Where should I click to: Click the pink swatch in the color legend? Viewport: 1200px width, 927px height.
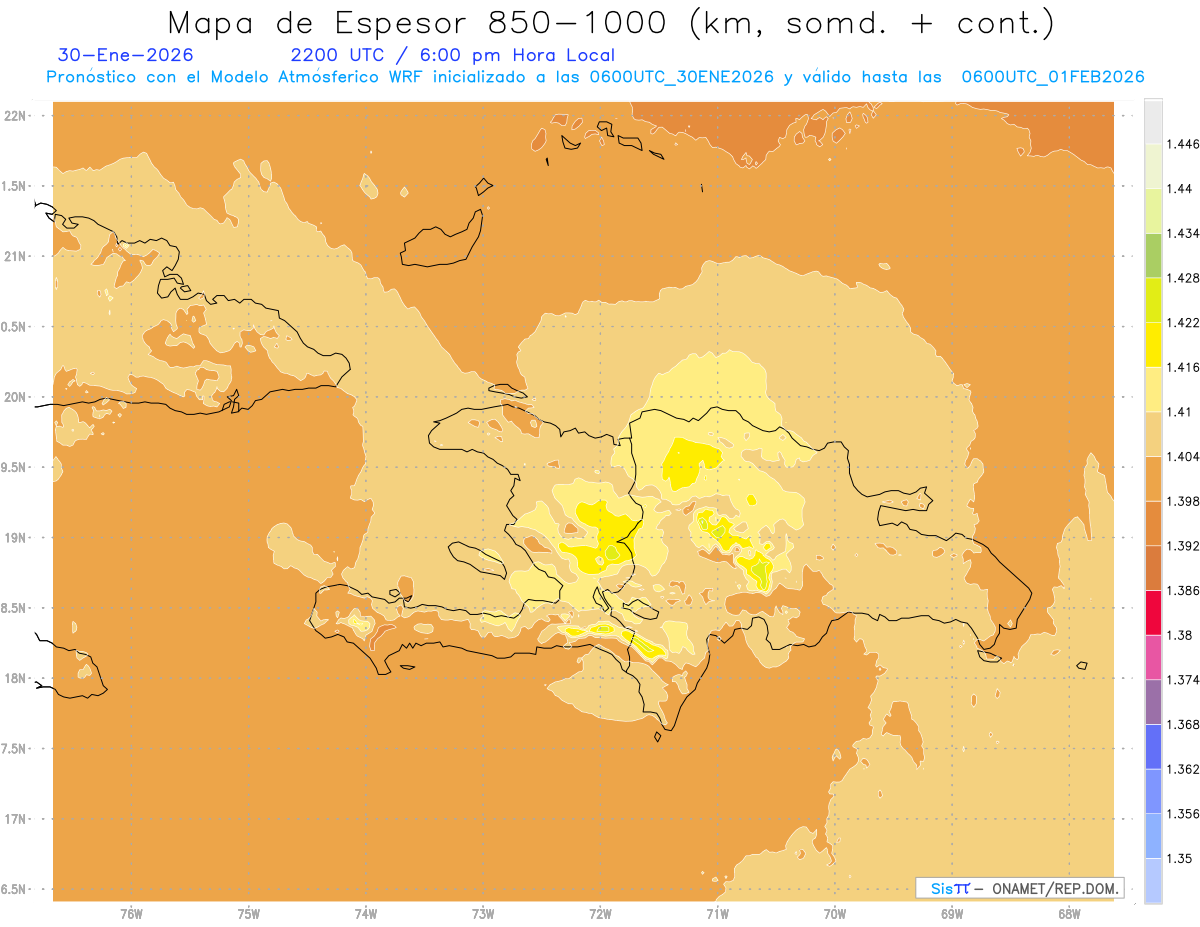click(x=1153, y=657)
